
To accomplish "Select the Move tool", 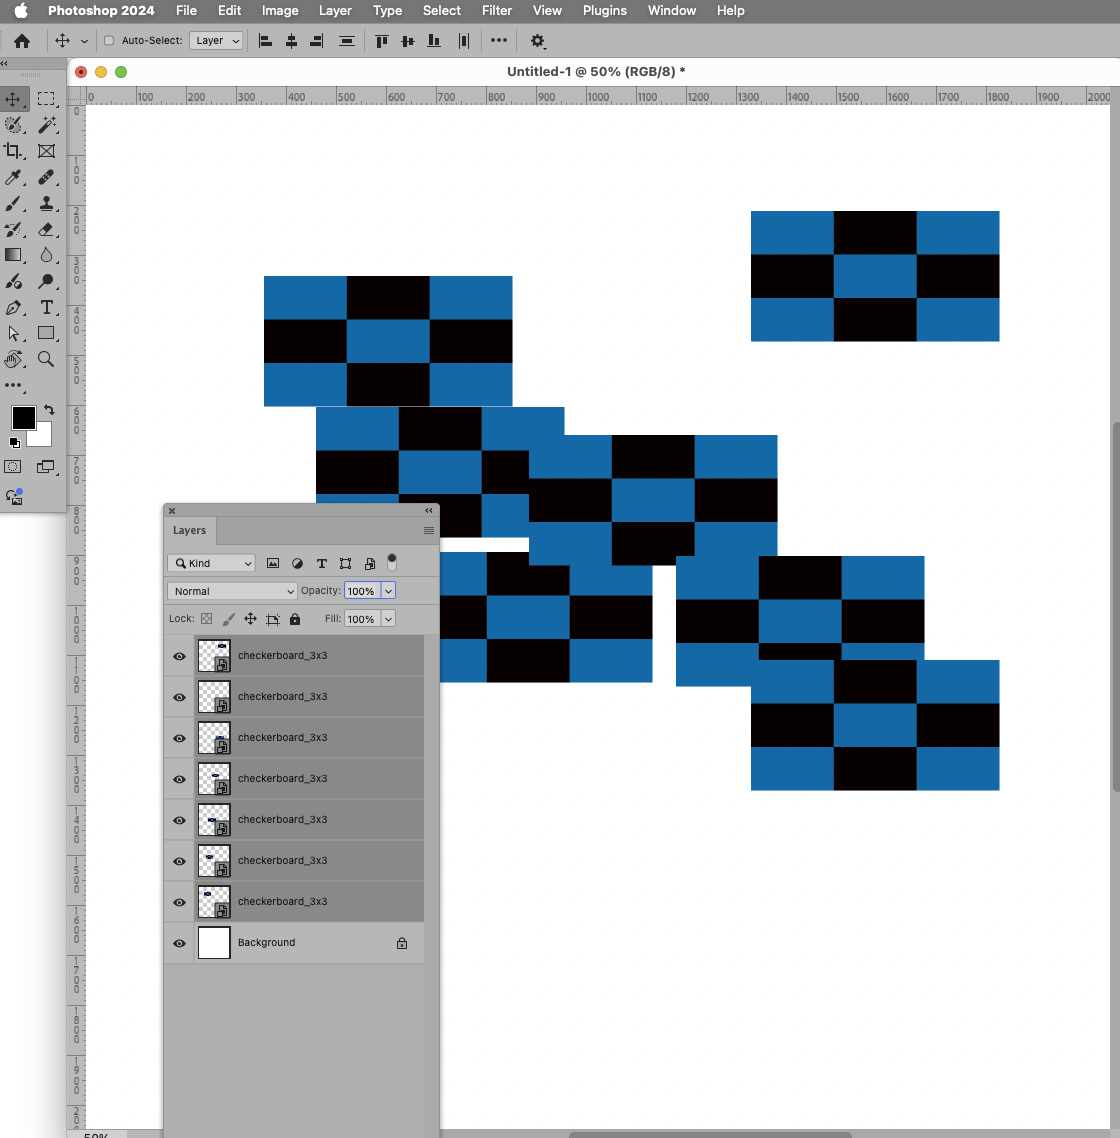I will tap(14, 98).
